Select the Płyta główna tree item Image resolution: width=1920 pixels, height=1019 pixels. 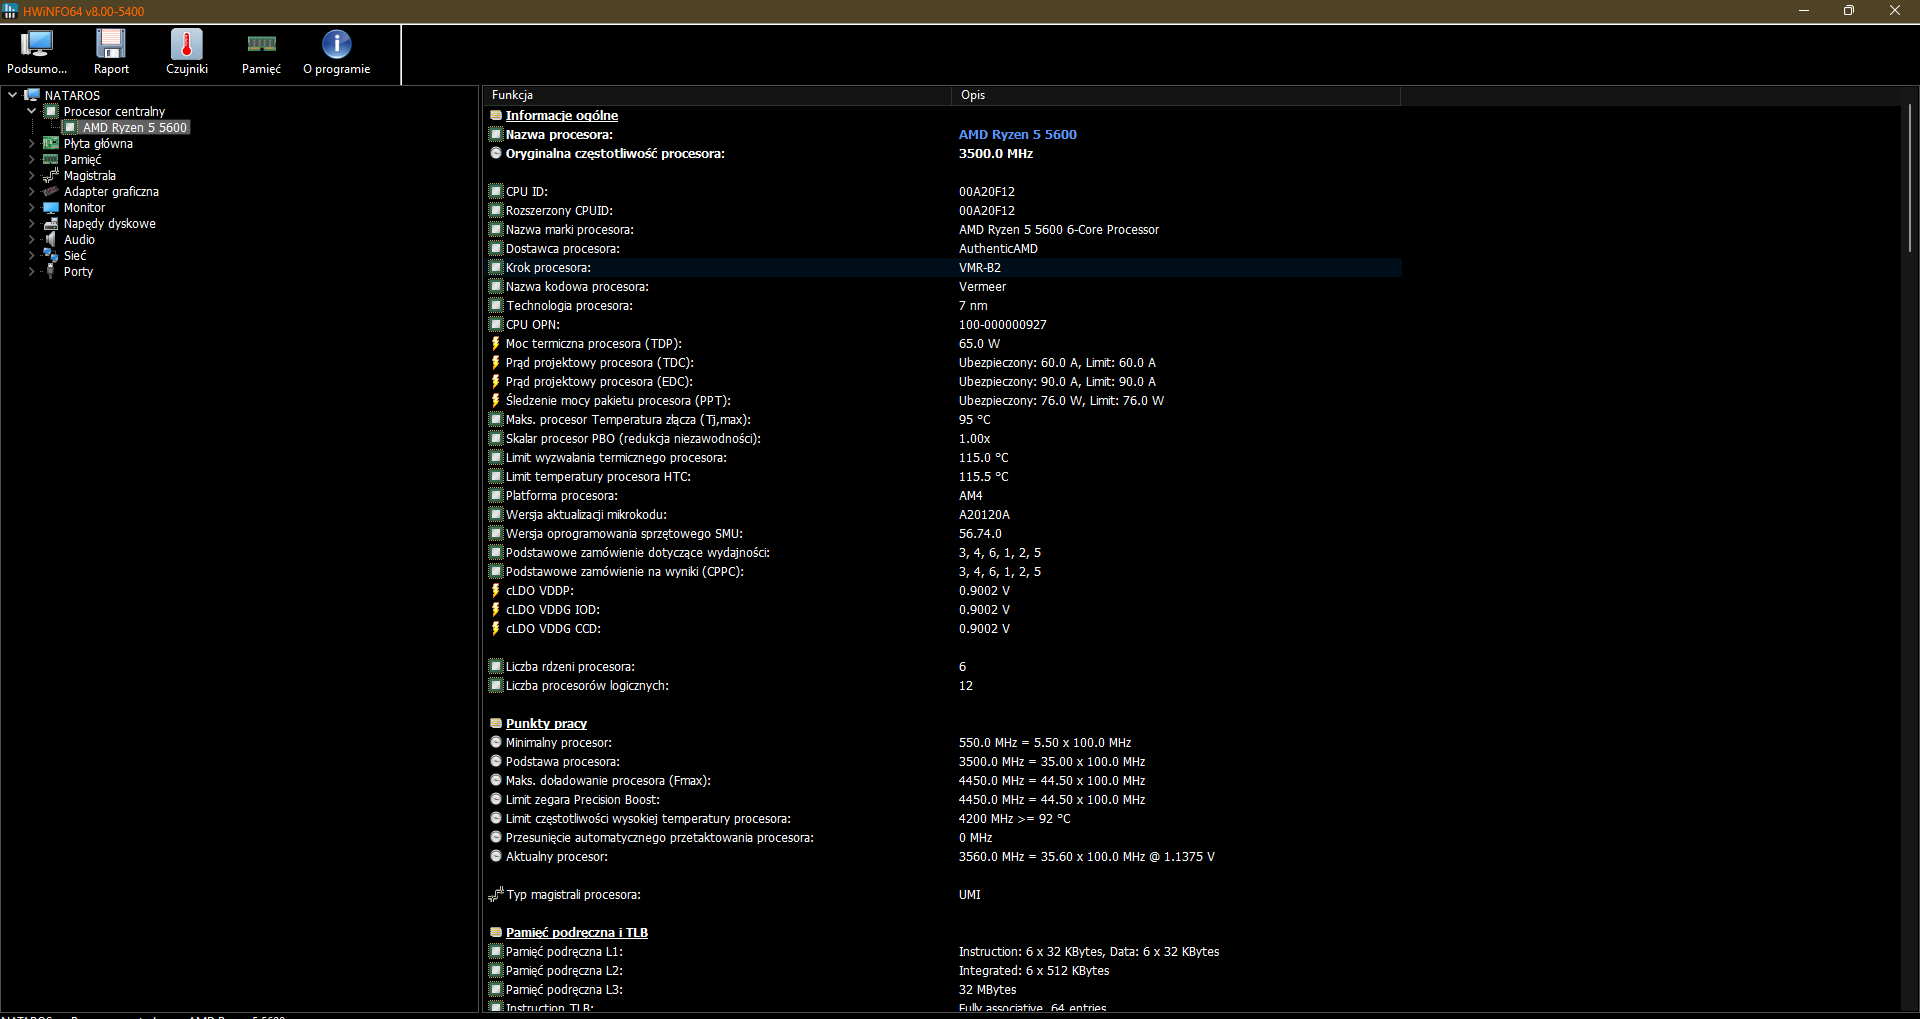98,143
